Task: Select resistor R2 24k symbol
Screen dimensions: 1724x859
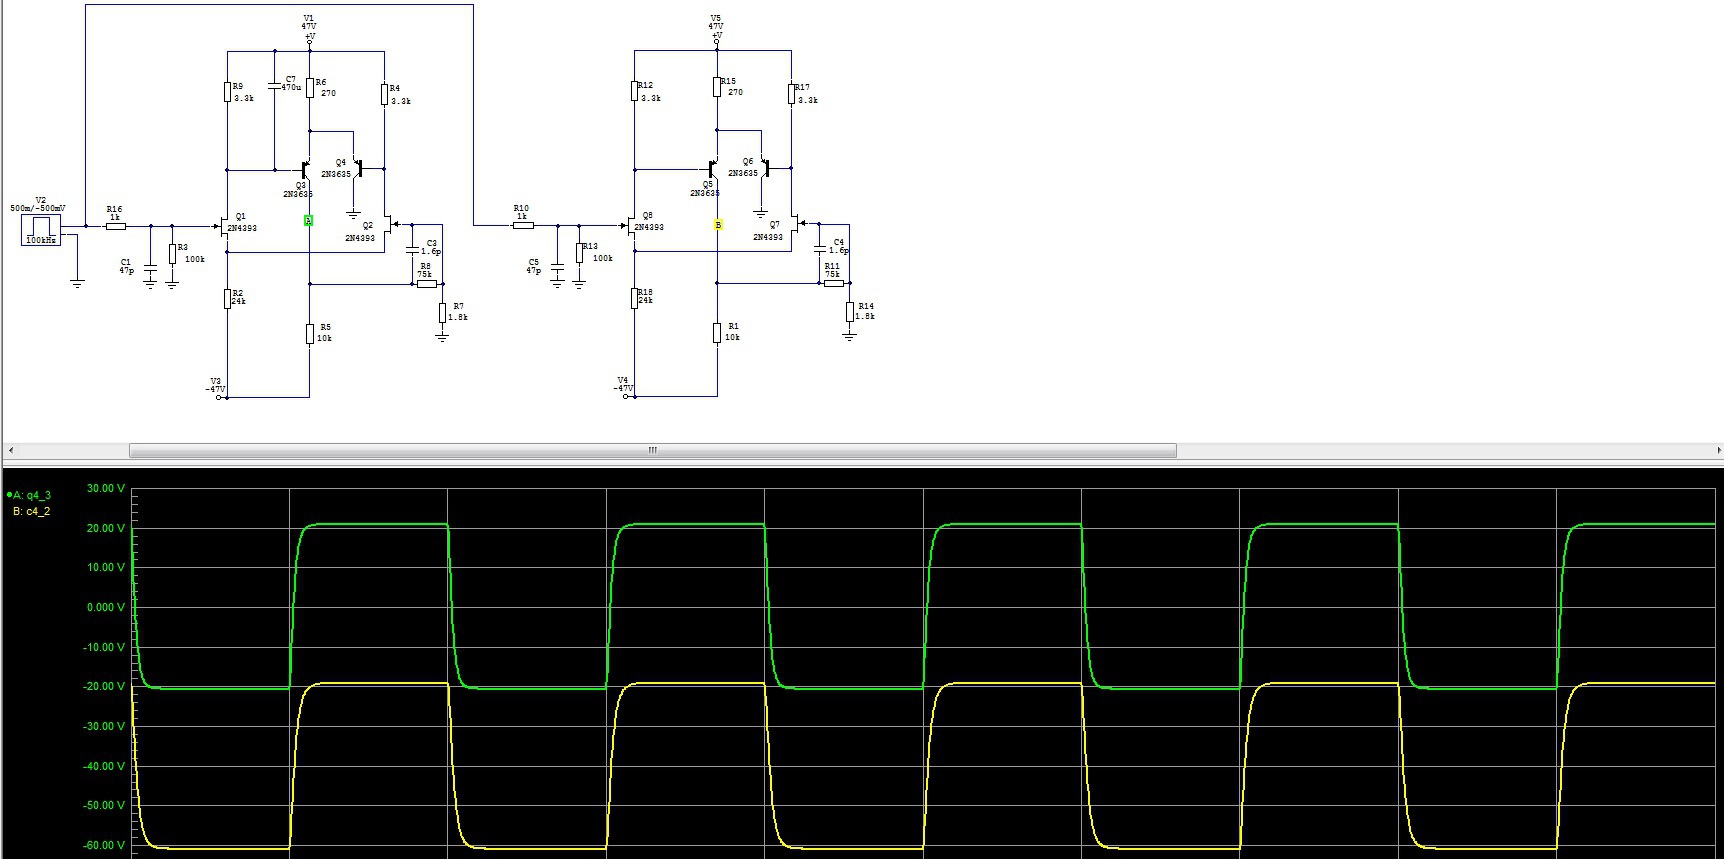Action: pos(228,298)
